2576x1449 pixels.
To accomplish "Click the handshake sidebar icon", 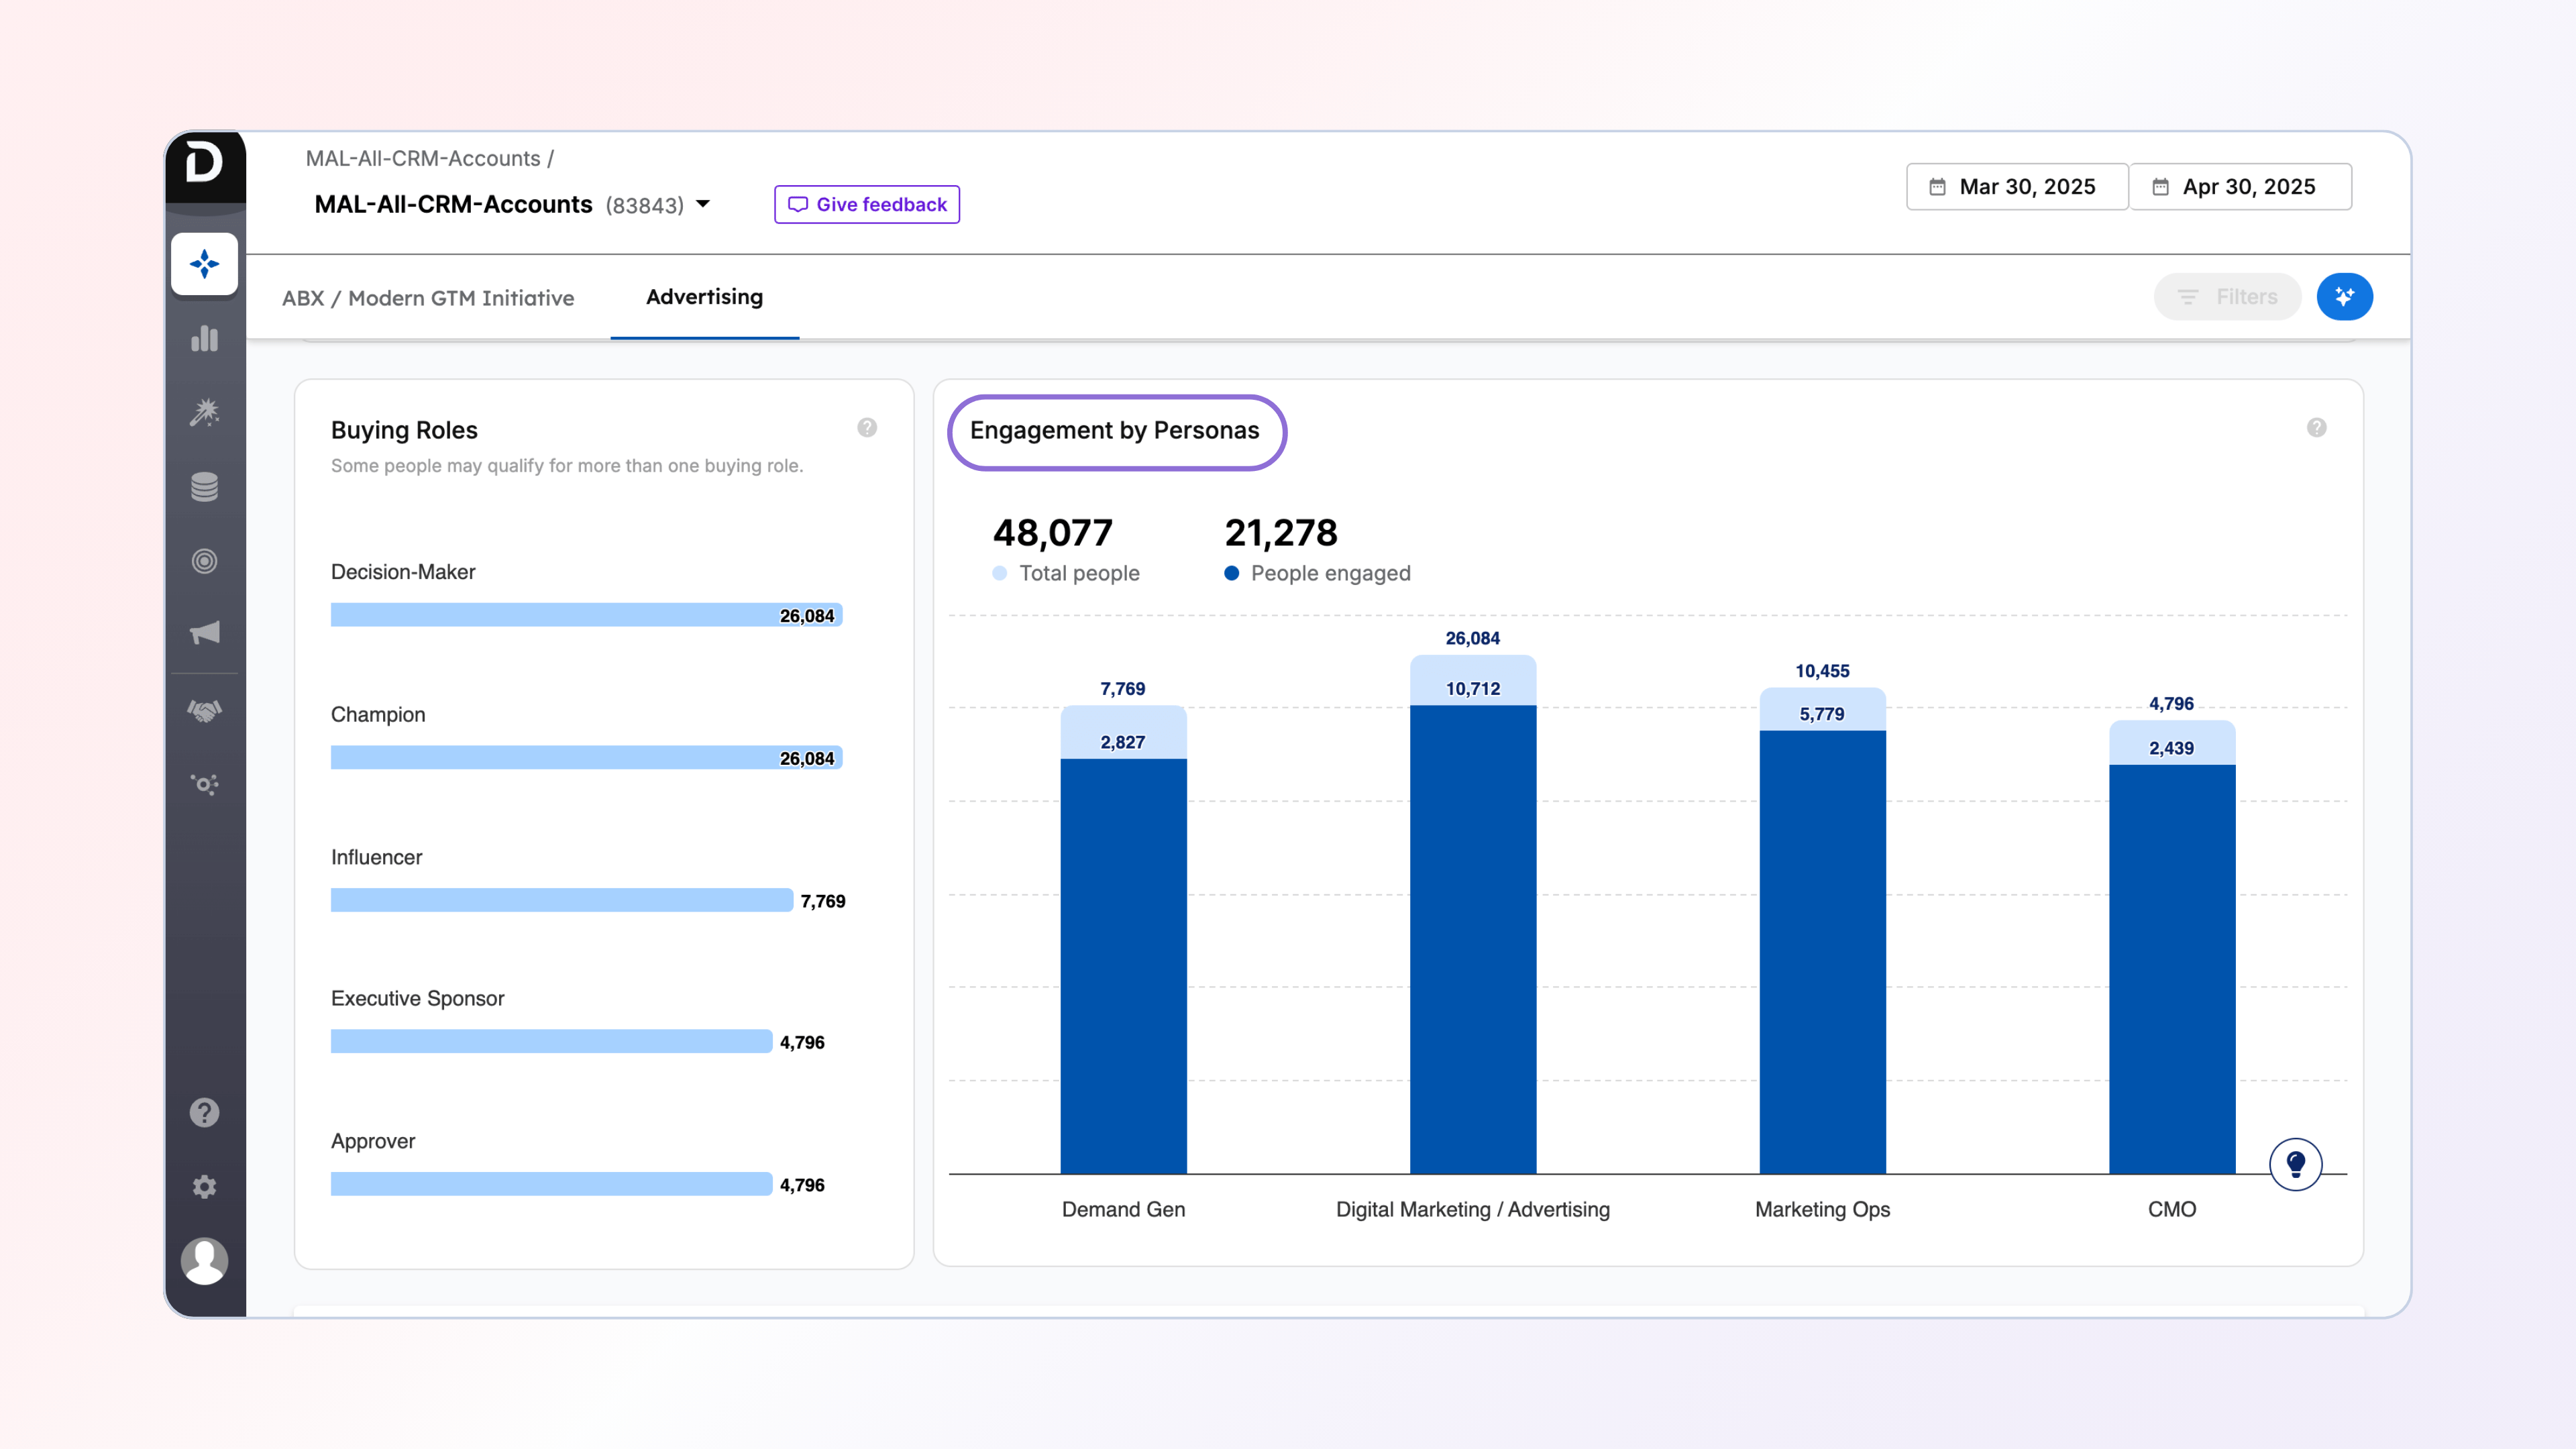I will tap(204, 711).
